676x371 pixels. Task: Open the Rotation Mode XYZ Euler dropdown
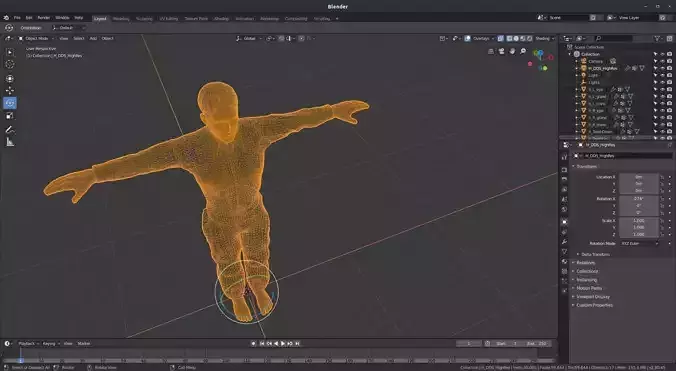coord(639,243)
